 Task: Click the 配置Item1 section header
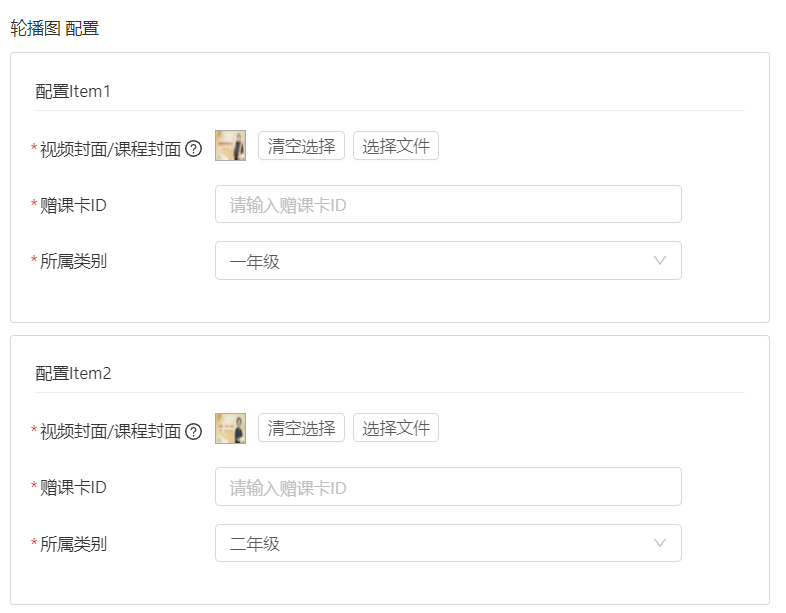point(73,92)
